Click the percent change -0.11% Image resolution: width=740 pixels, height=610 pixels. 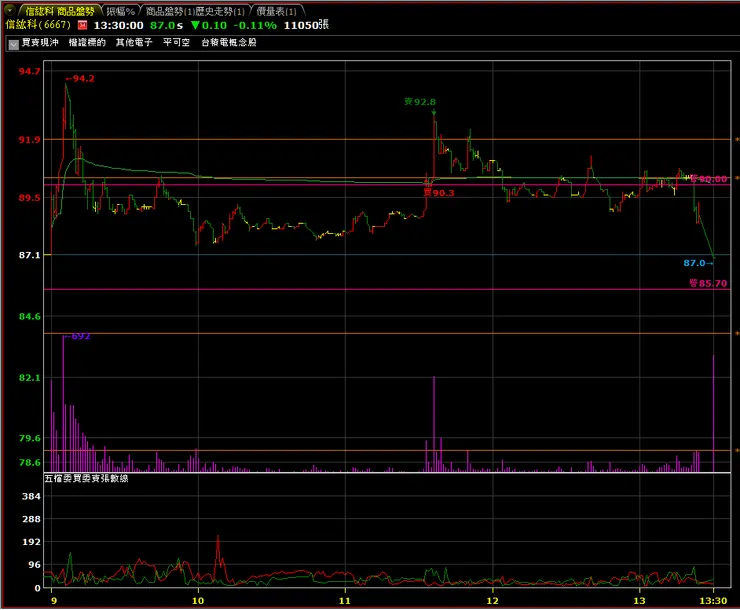255,25
